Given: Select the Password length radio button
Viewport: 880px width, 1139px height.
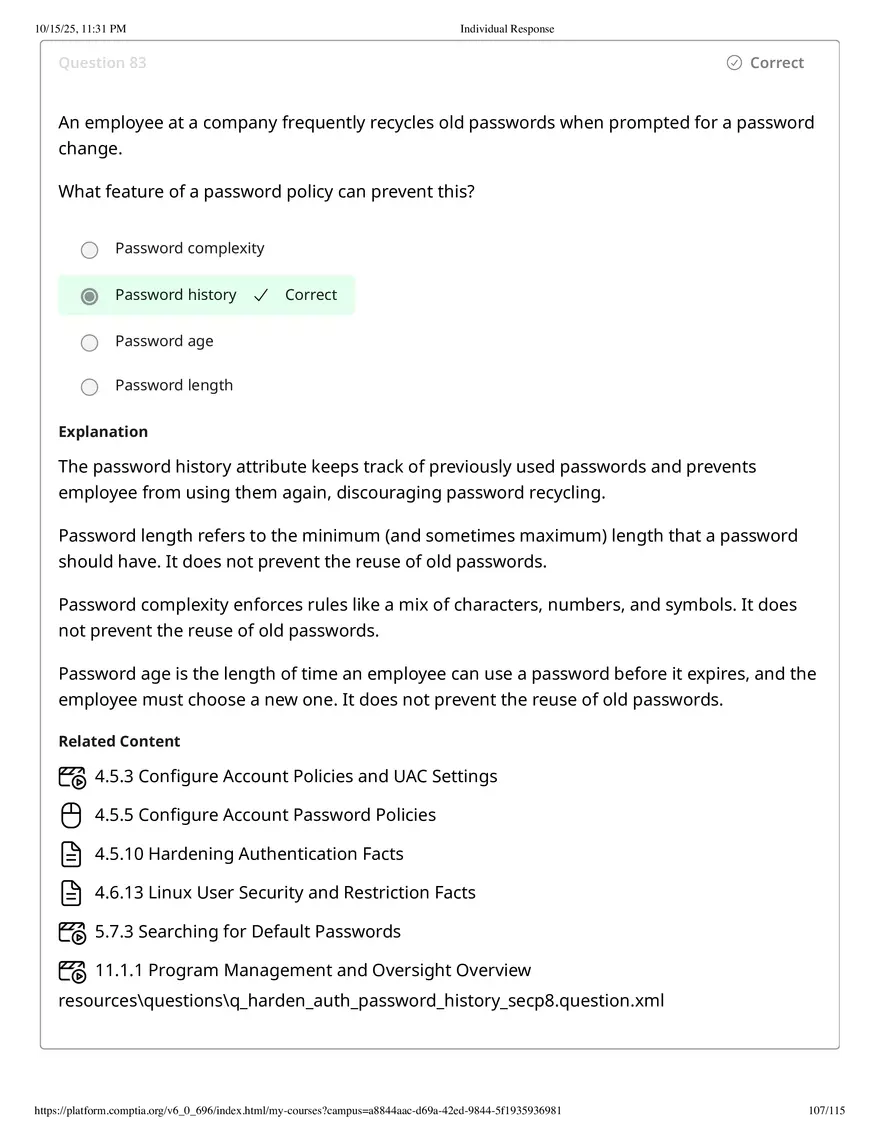Looking at the screenshot, I should coord(89,387).
